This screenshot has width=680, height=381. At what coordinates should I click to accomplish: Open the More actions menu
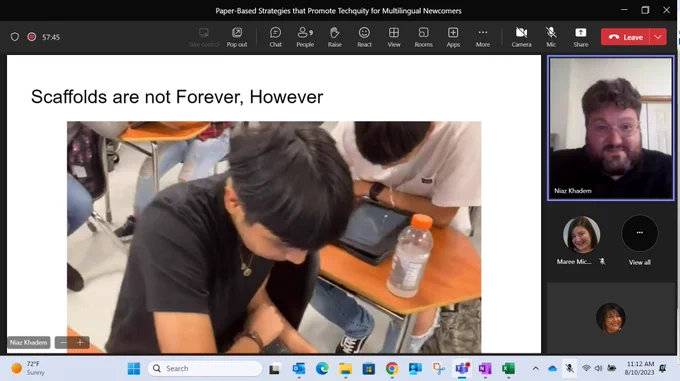click(x=483, y=37)
